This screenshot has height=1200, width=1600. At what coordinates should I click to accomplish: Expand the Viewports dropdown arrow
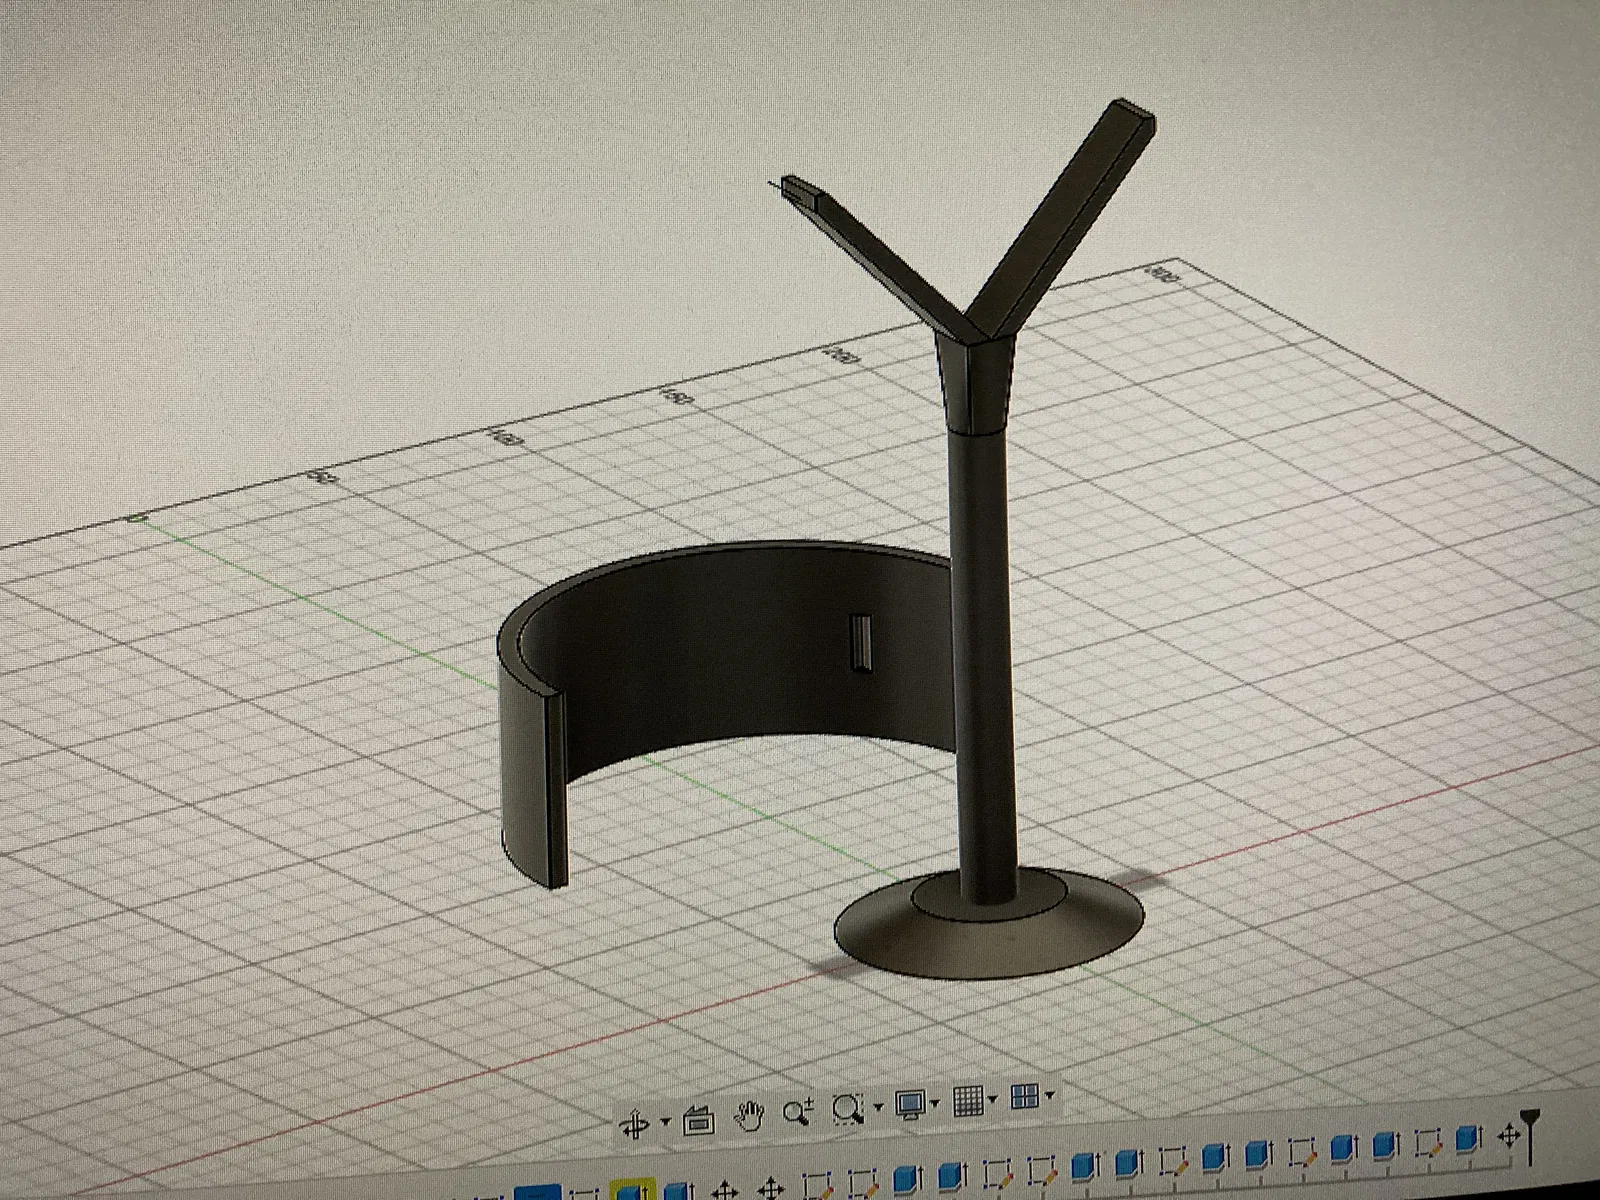pos(1049,1095)
